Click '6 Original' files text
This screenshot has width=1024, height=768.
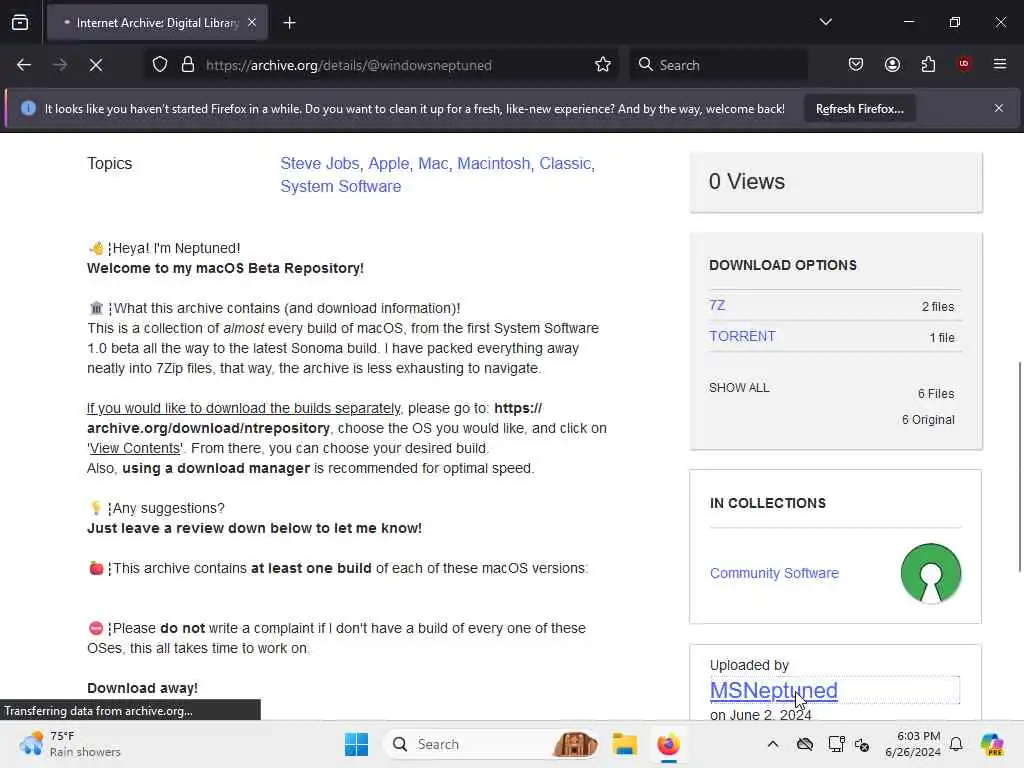pos(928,419)
